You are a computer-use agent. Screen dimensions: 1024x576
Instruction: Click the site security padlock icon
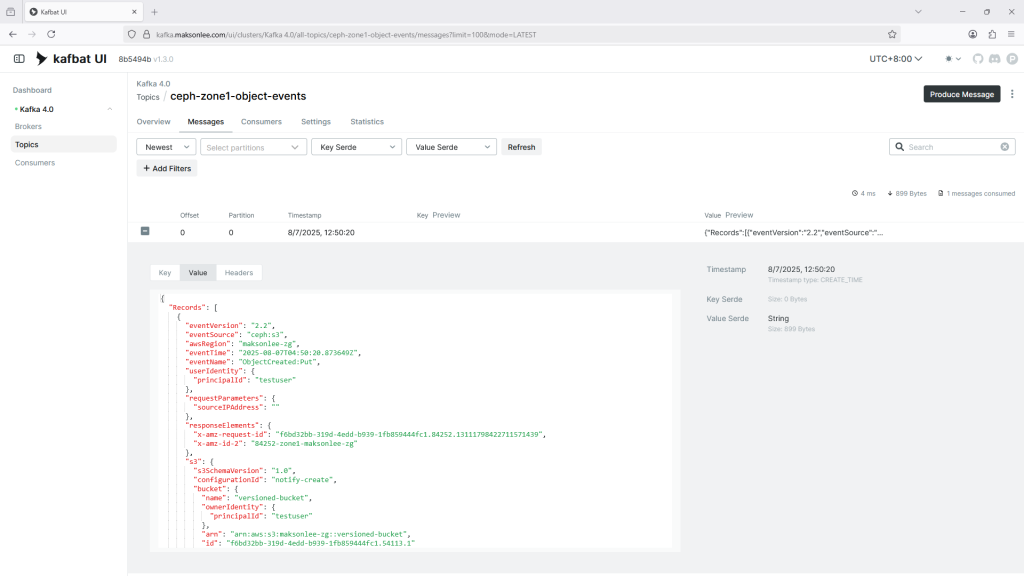point(146,35)
